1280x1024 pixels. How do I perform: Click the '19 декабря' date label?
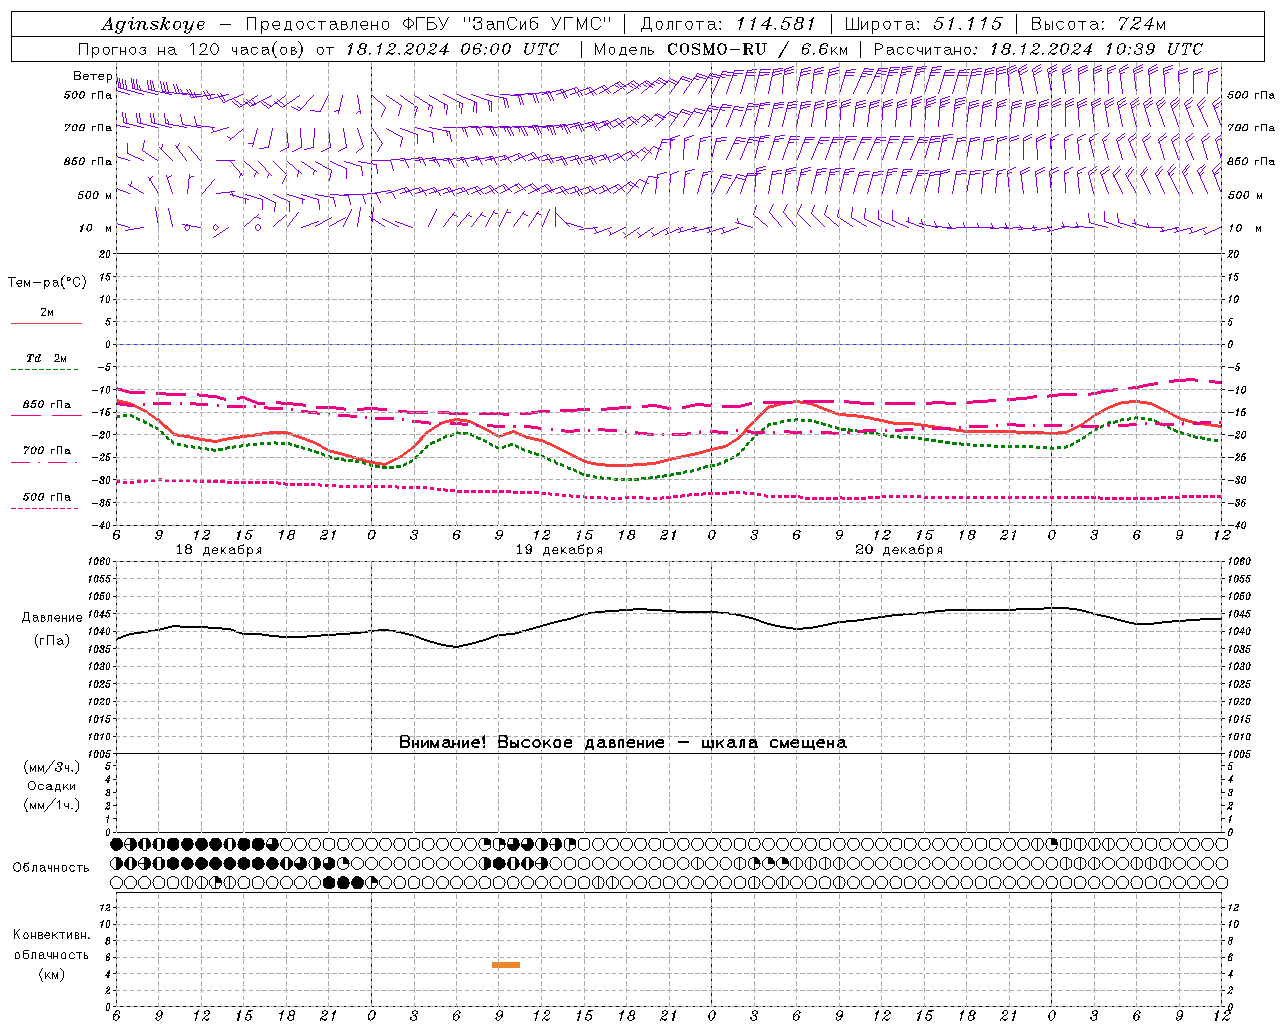click(x=559, y=550)
